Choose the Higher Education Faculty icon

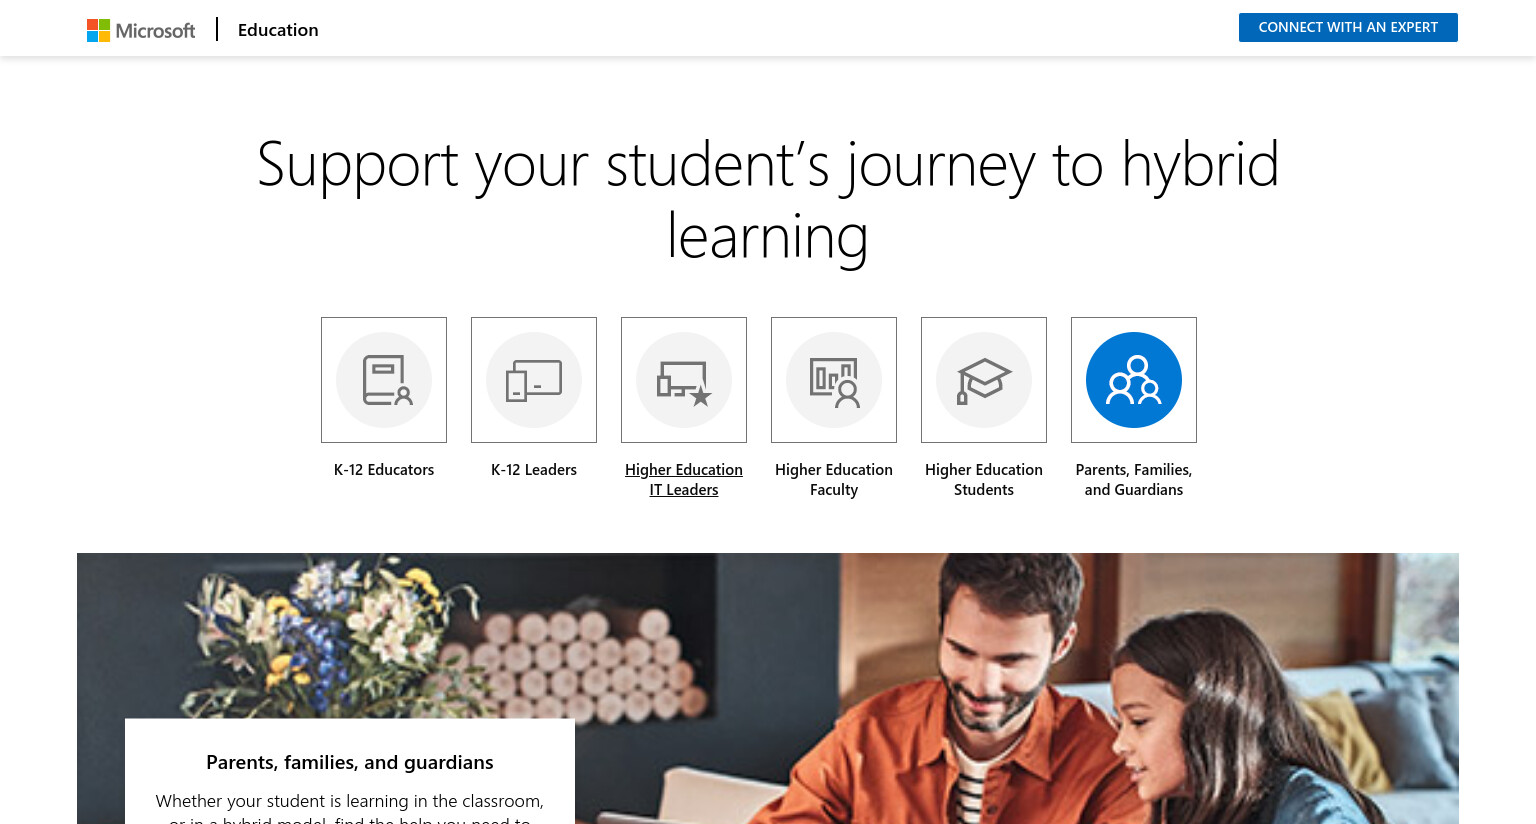834,380
